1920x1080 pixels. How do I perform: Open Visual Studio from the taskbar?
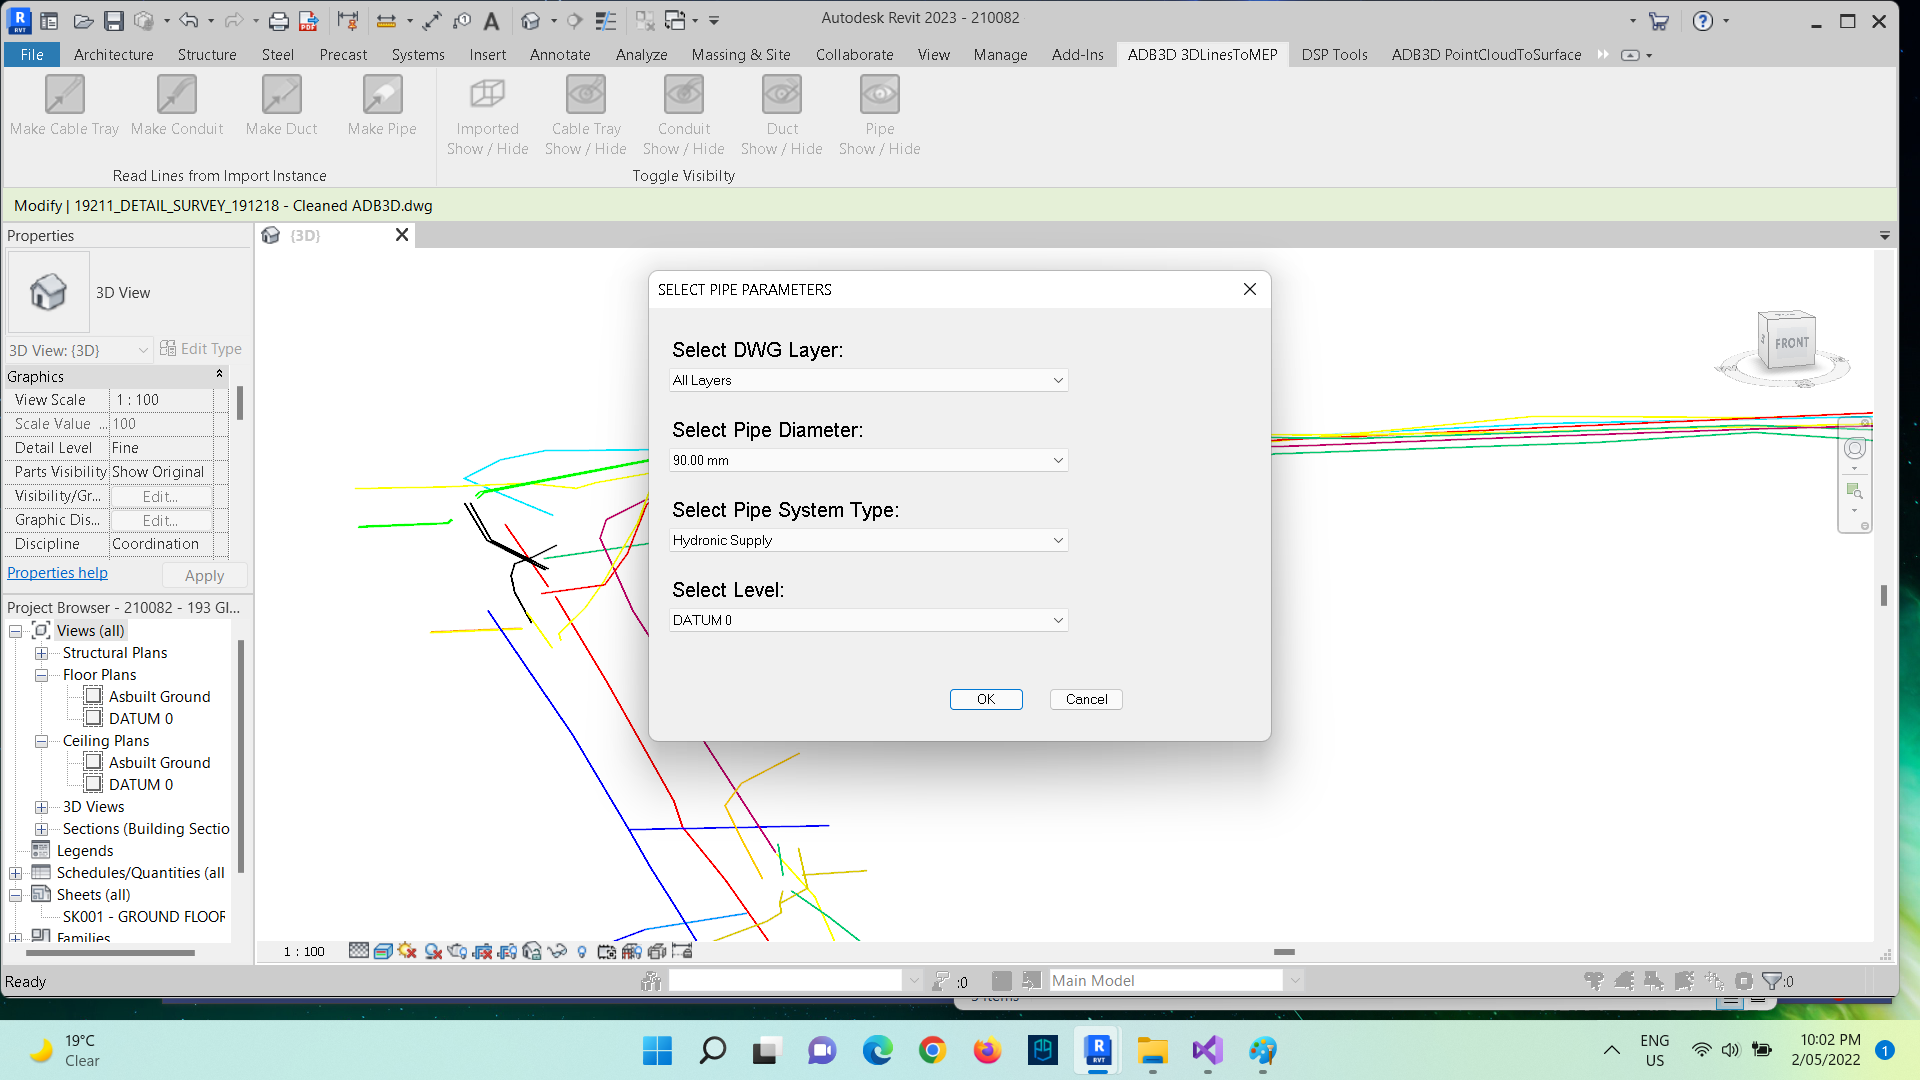click(1207, 1050)
